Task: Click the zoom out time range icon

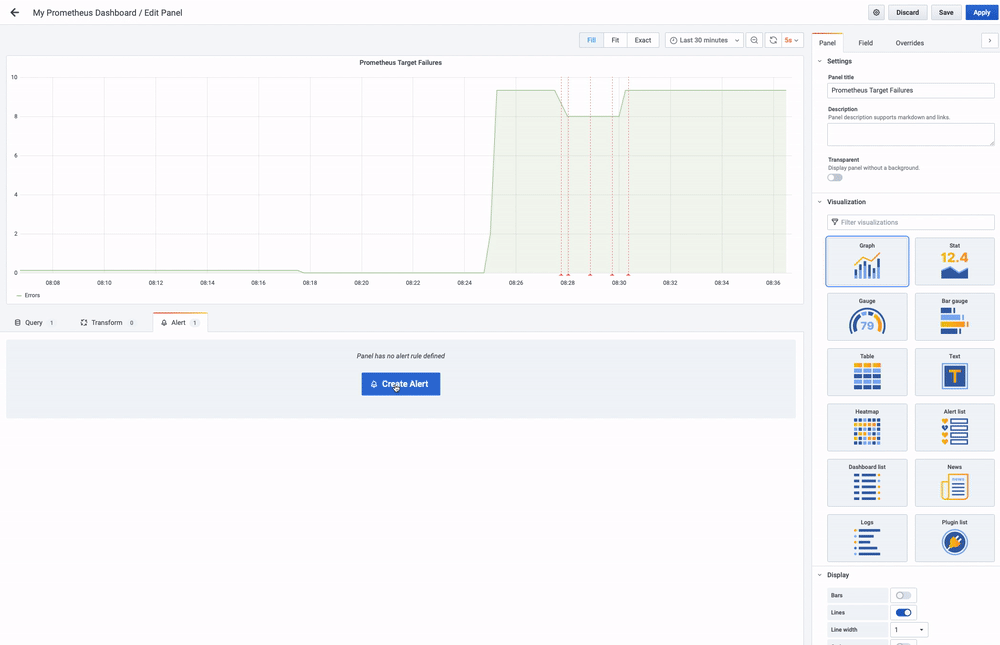Action: click(754, 40)
